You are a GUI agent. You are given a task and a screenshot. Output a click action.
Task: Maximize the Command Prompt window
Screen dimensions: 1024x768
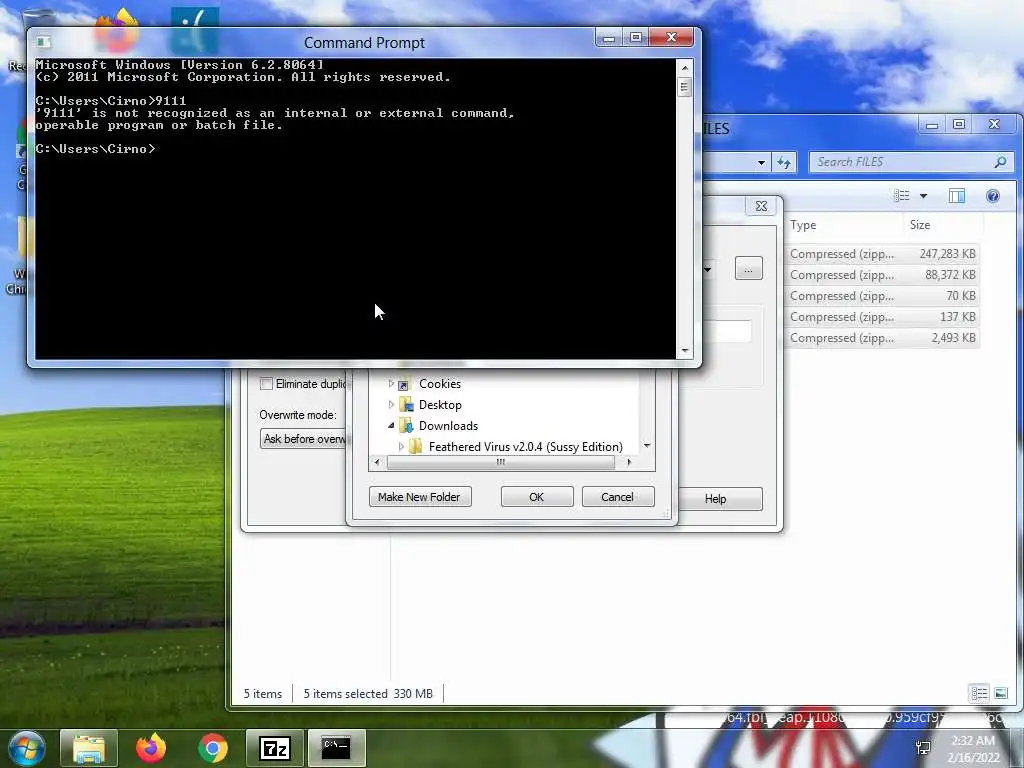point(635,38)
